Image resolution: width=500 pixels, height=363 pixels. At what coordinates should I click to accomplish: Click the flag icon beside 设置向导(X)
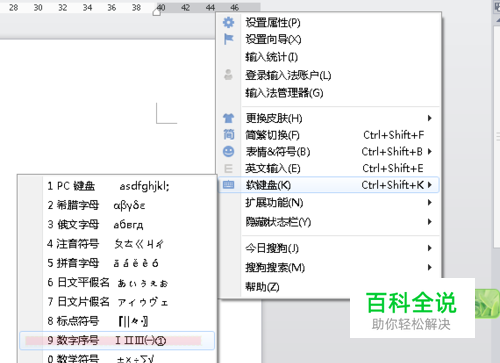tap(228, 39)
